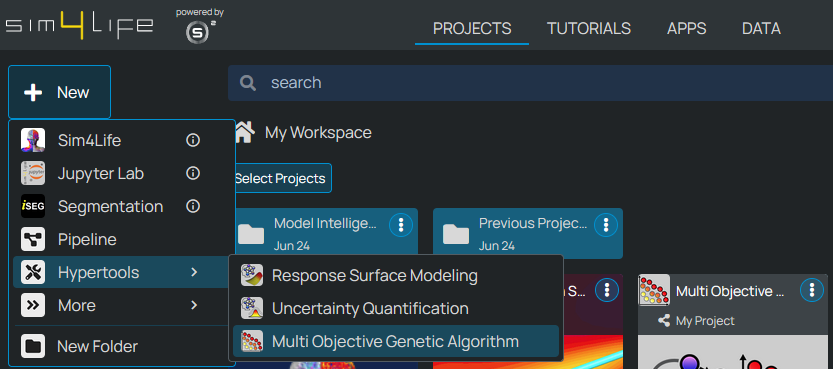Open Multi Objective project thumbnail
This screenshot has width=833, height=369.
pyautogui.click(x=733, y=351)
